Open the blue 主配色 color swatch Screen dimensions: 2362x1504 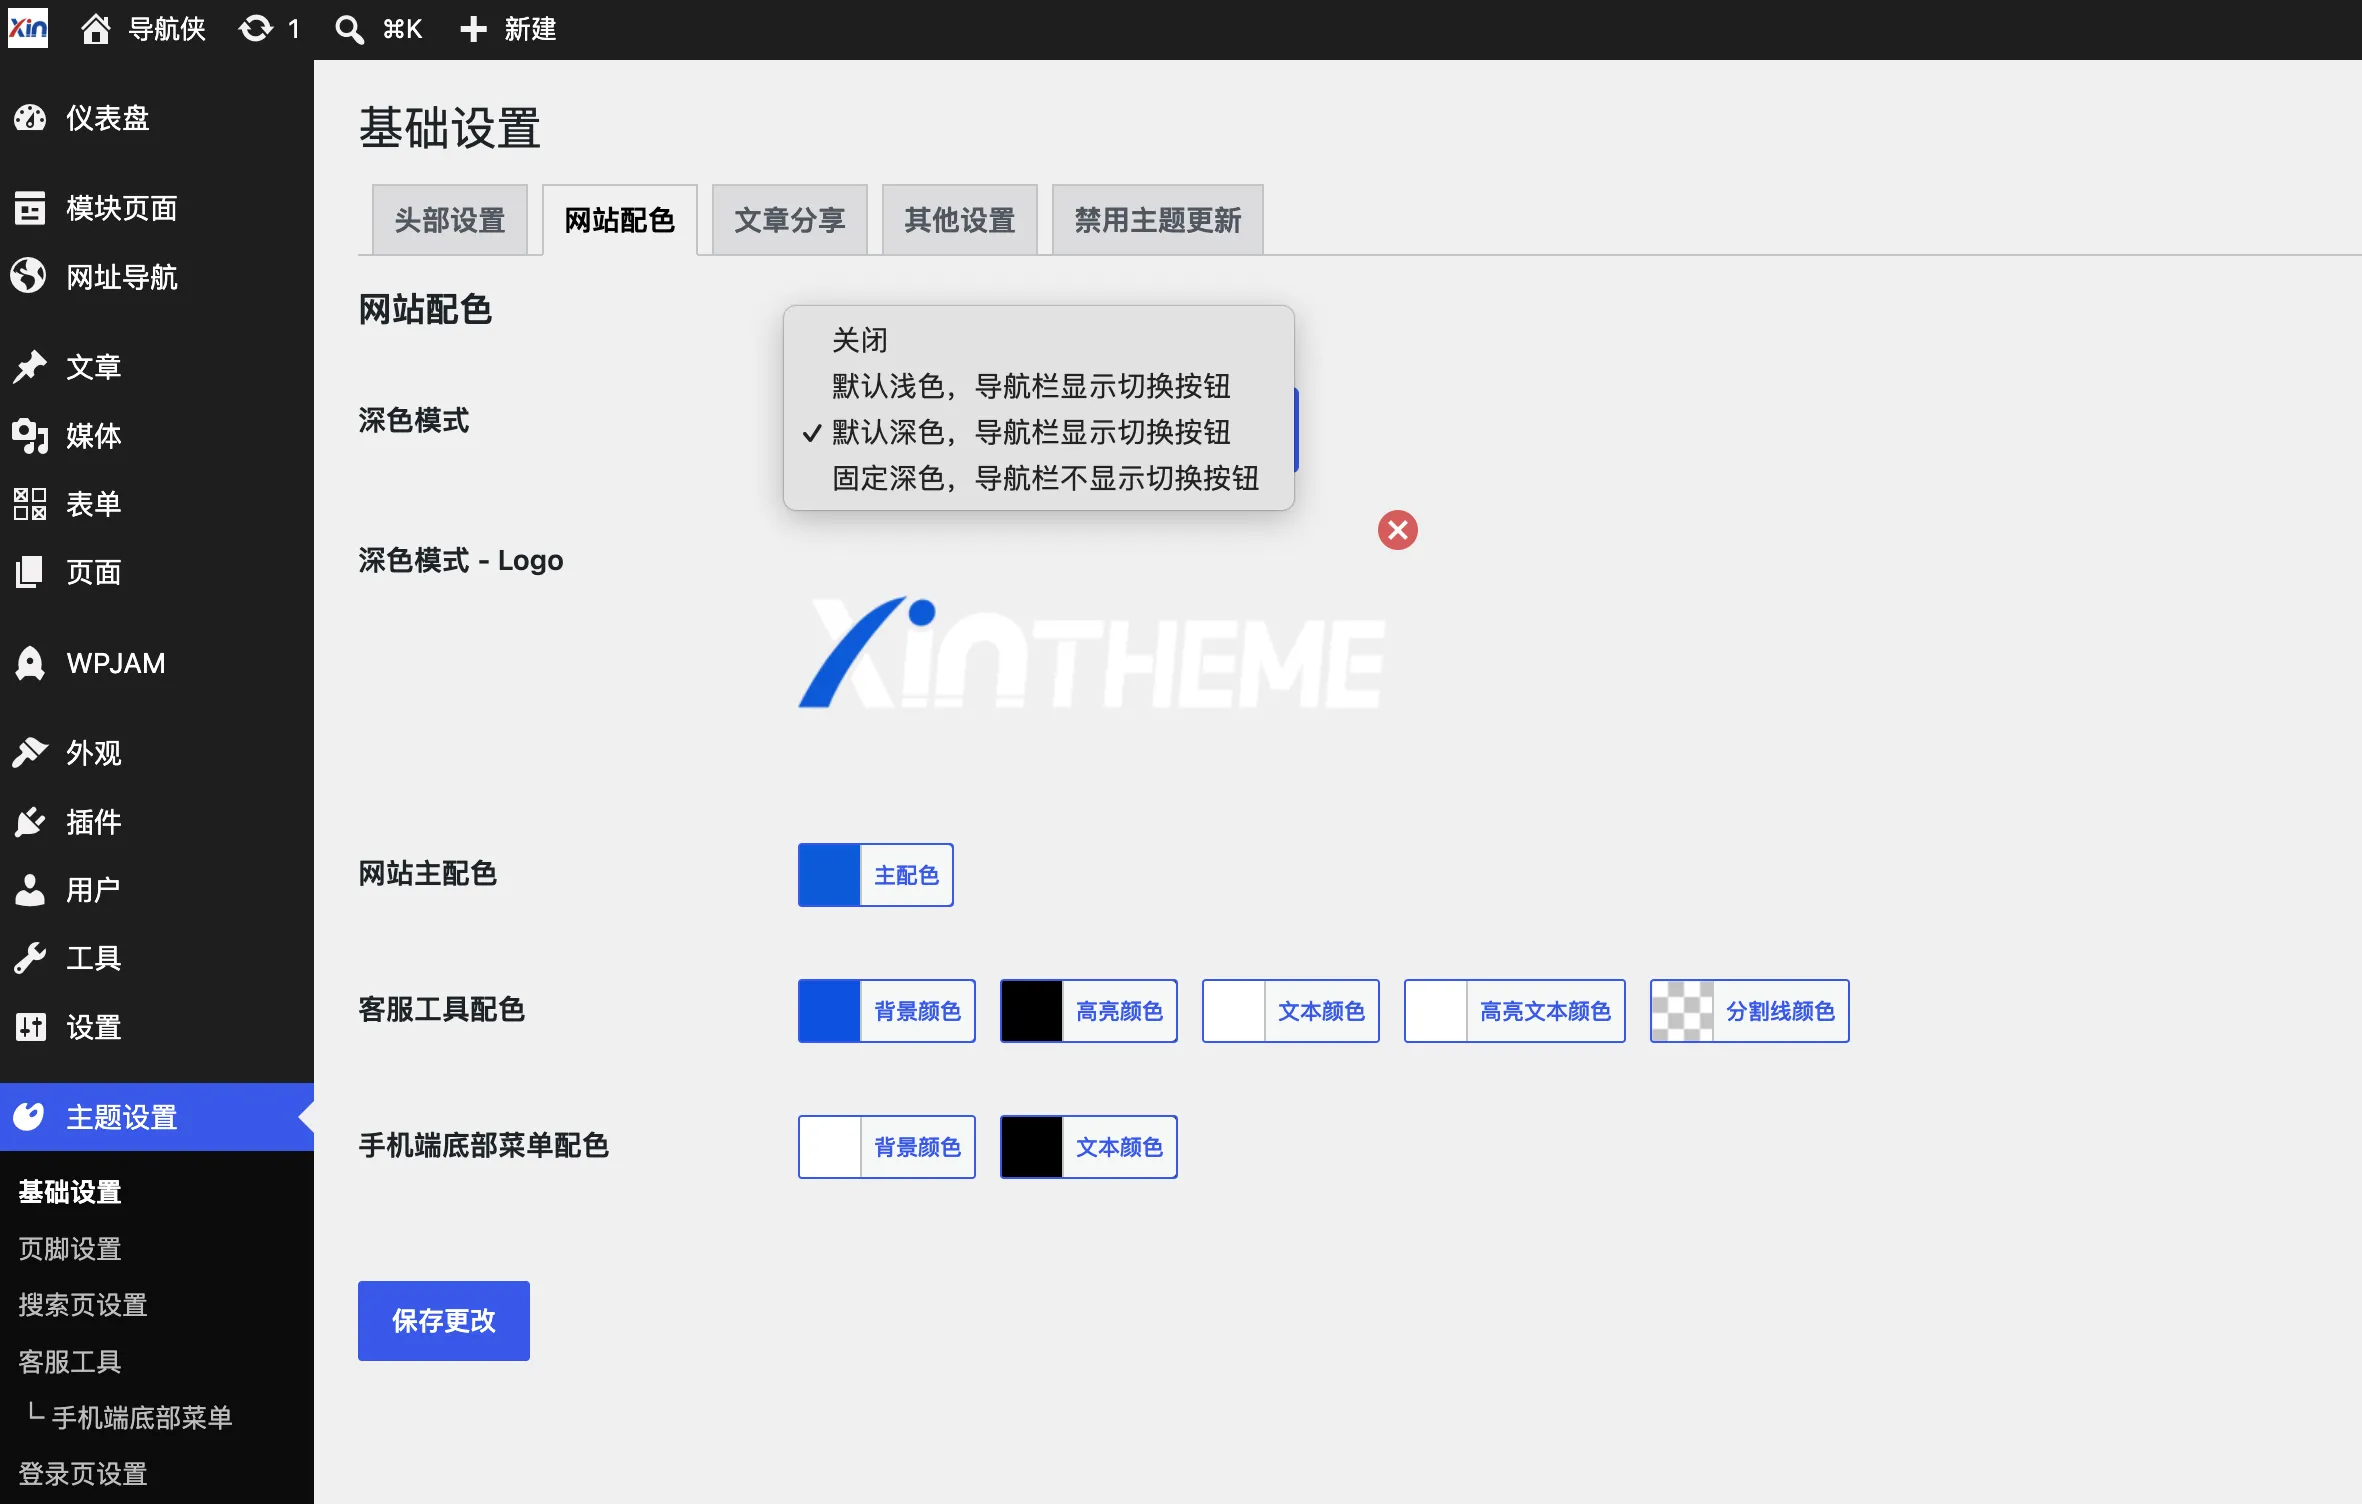(829, 875)
